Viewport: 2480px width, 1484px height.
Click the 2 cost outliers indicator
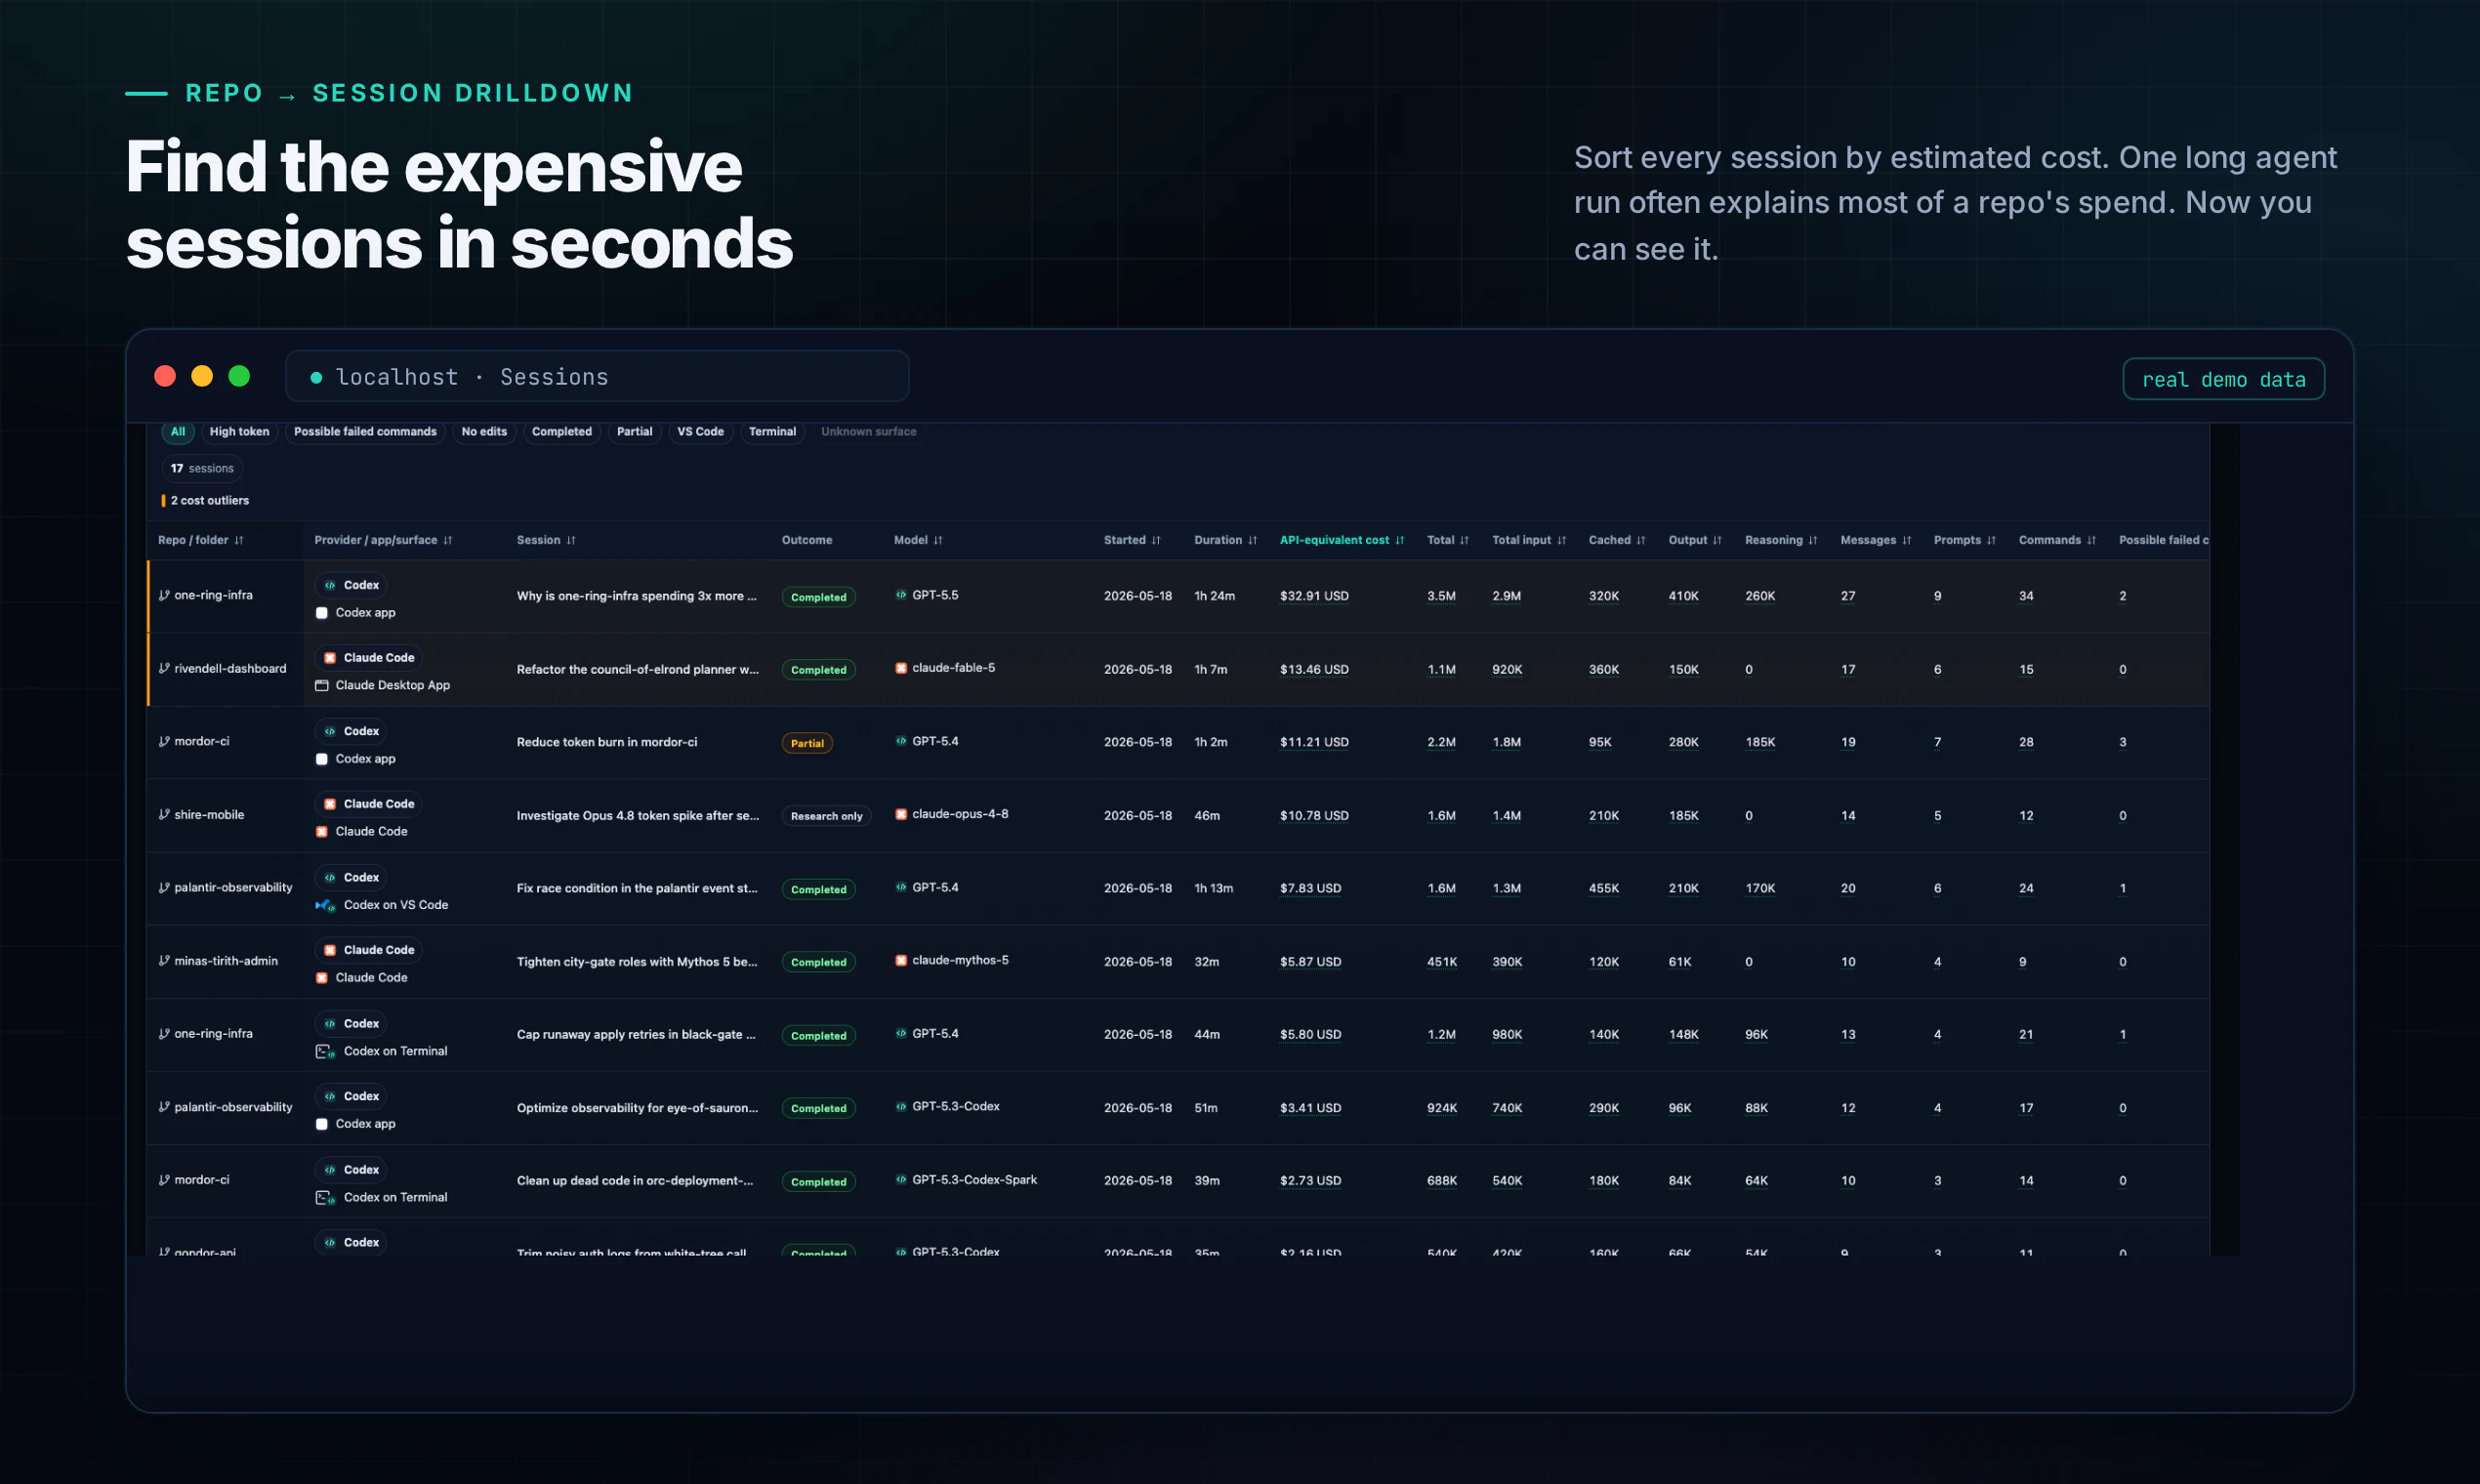[206, 500]
